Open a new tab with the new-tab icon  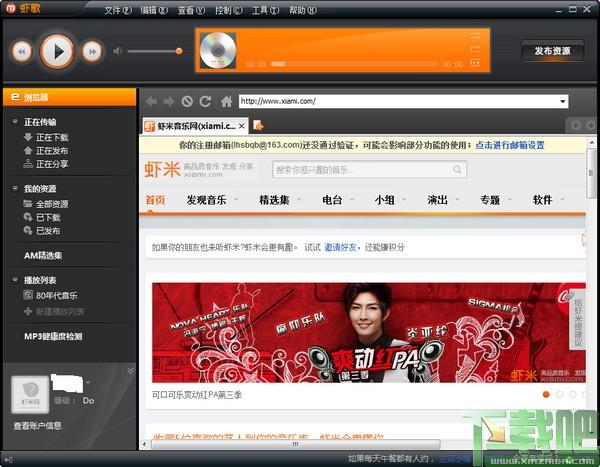pyautogui.click(x=258, y=125)
